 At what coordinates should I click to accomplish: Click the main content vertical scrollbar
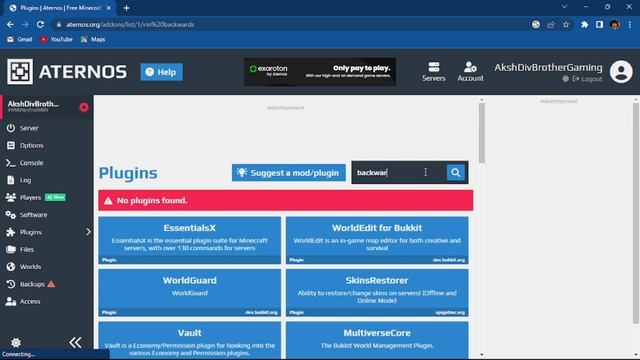tap(482, 133)
